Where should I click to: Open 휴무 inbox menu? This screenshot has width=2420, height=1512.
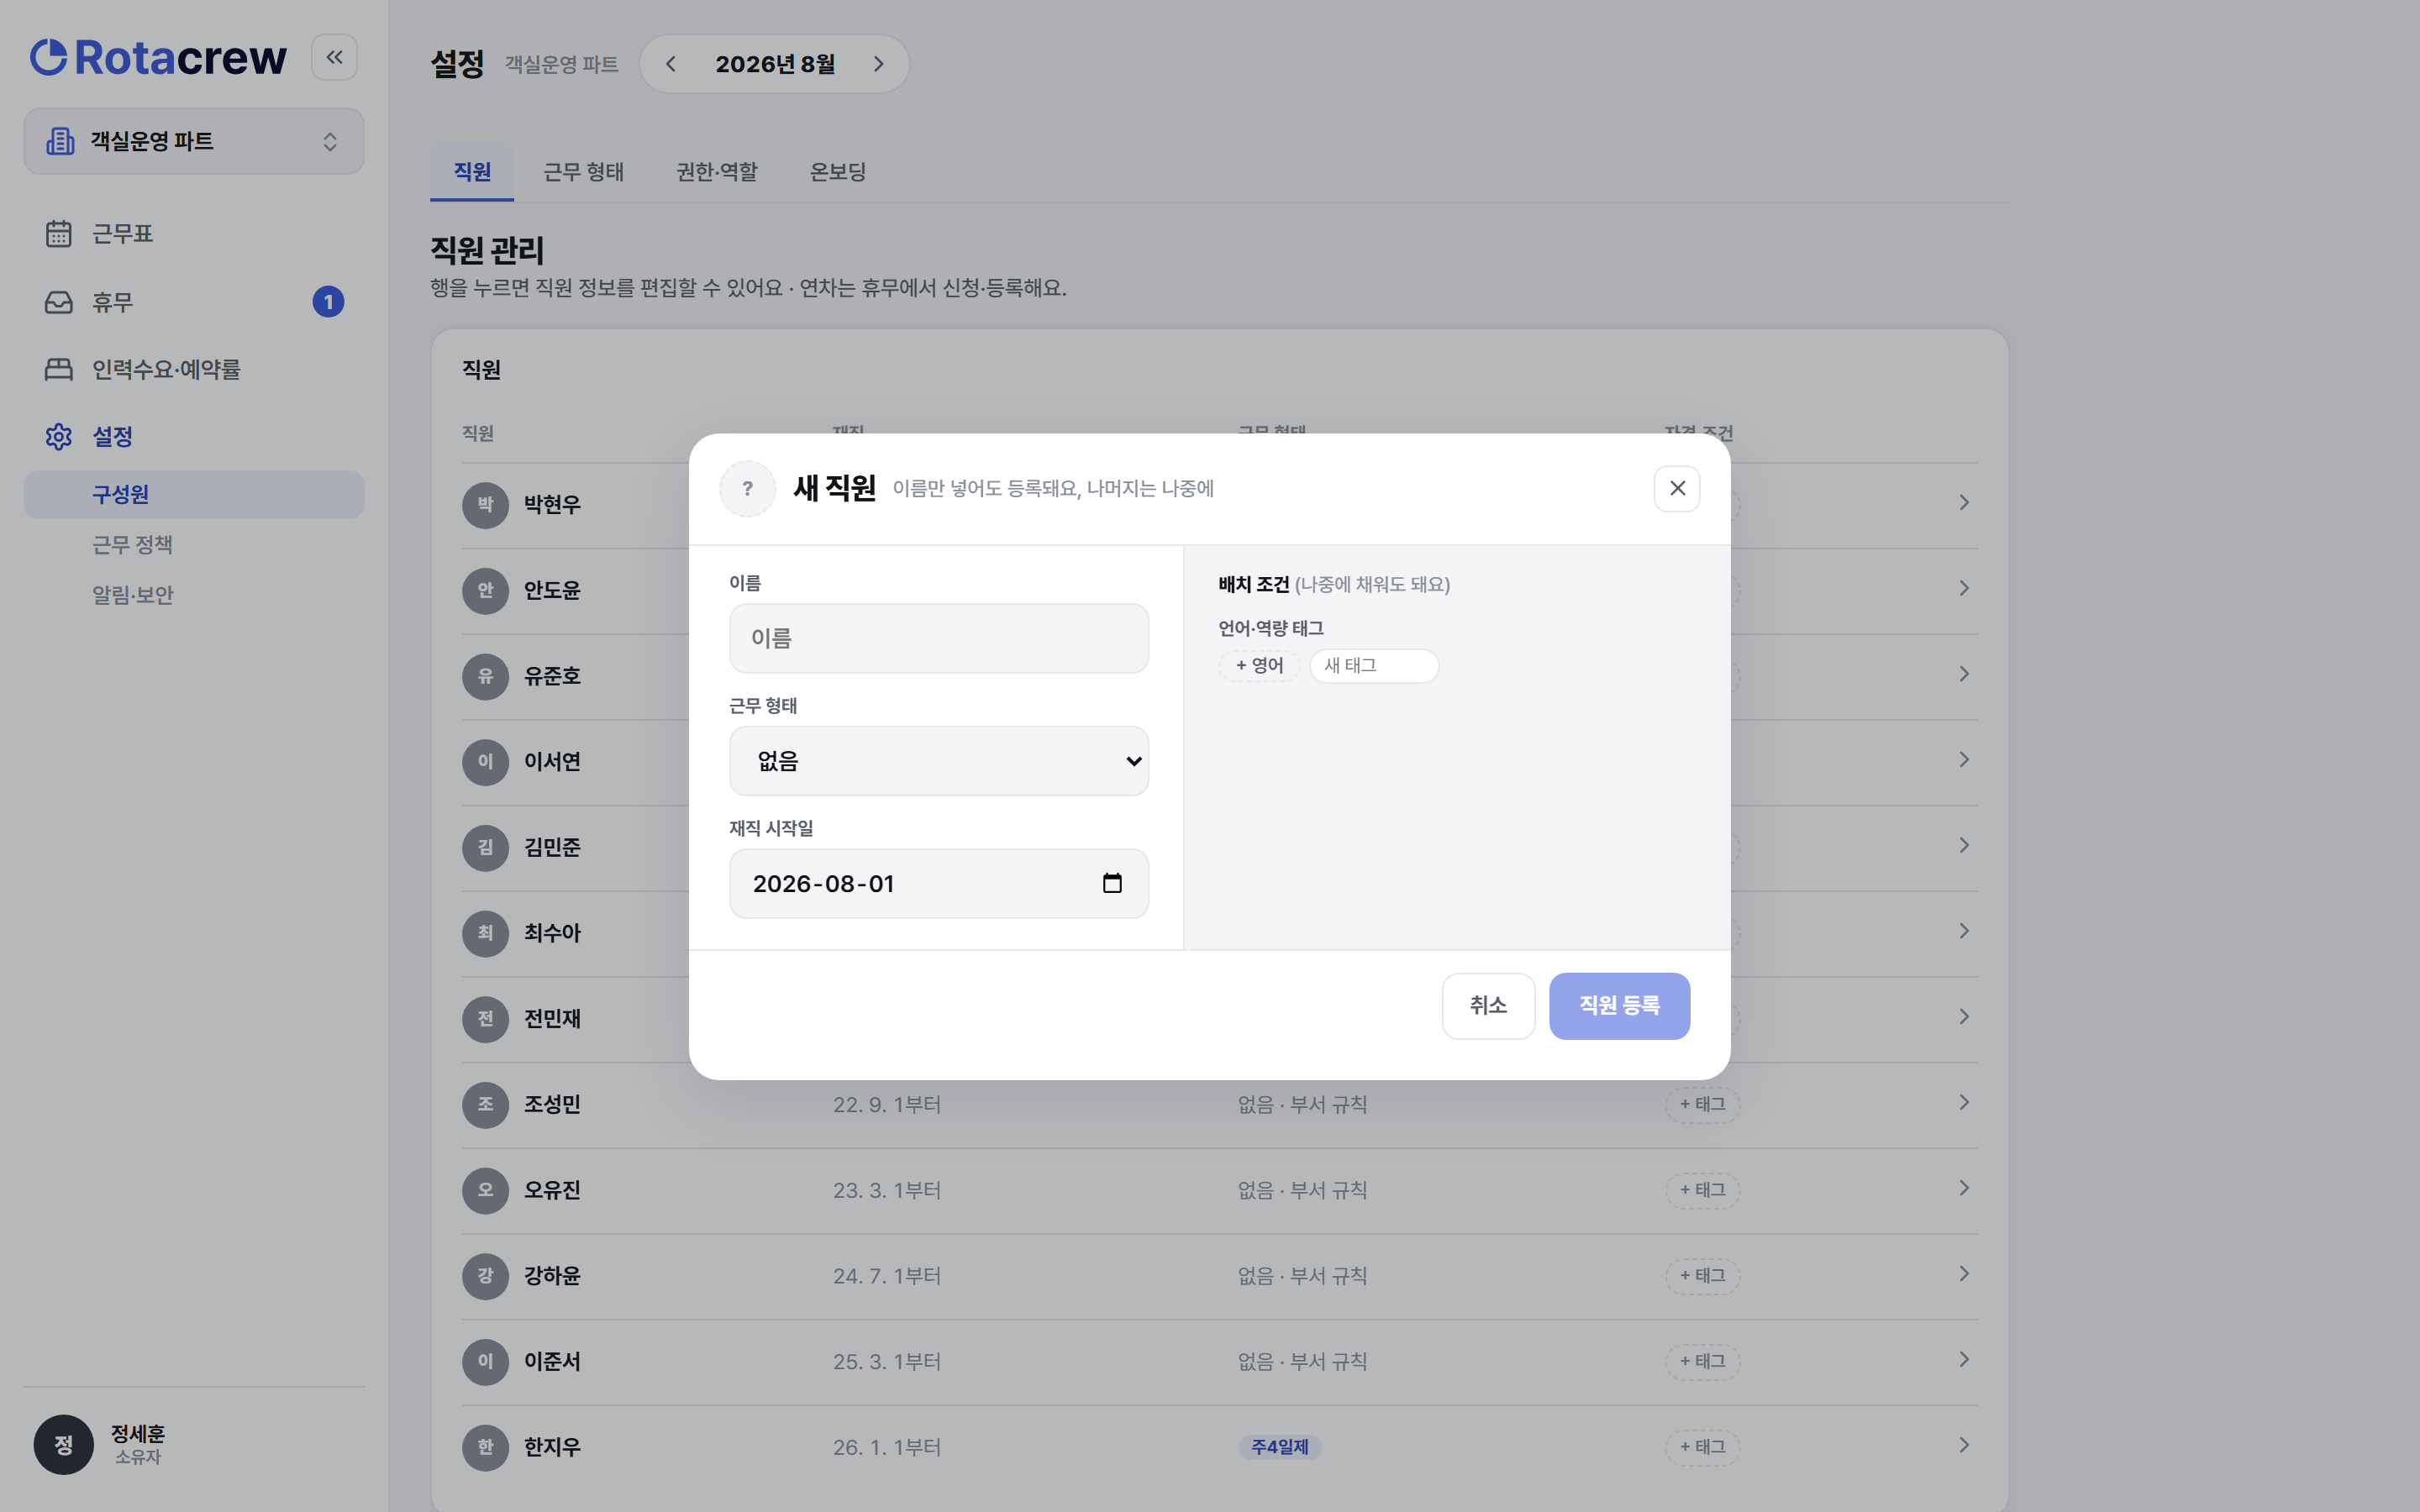[194, 302]
